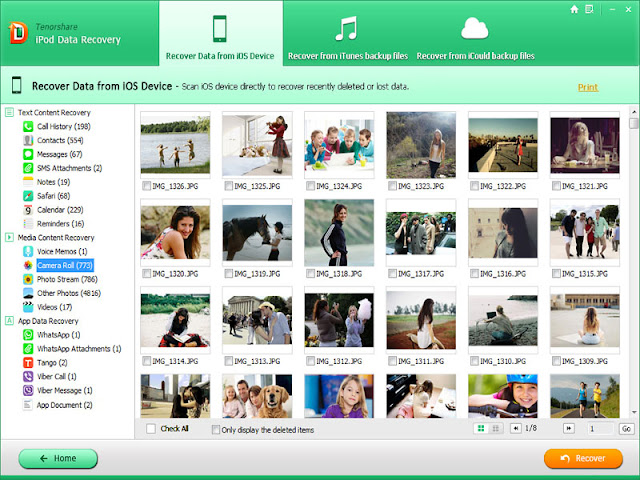The height and width of the screenshot is (480, 640).
Task: Click the WhatsApp Attachments icon
Action: pyautogui.click(x=28, y=349)
